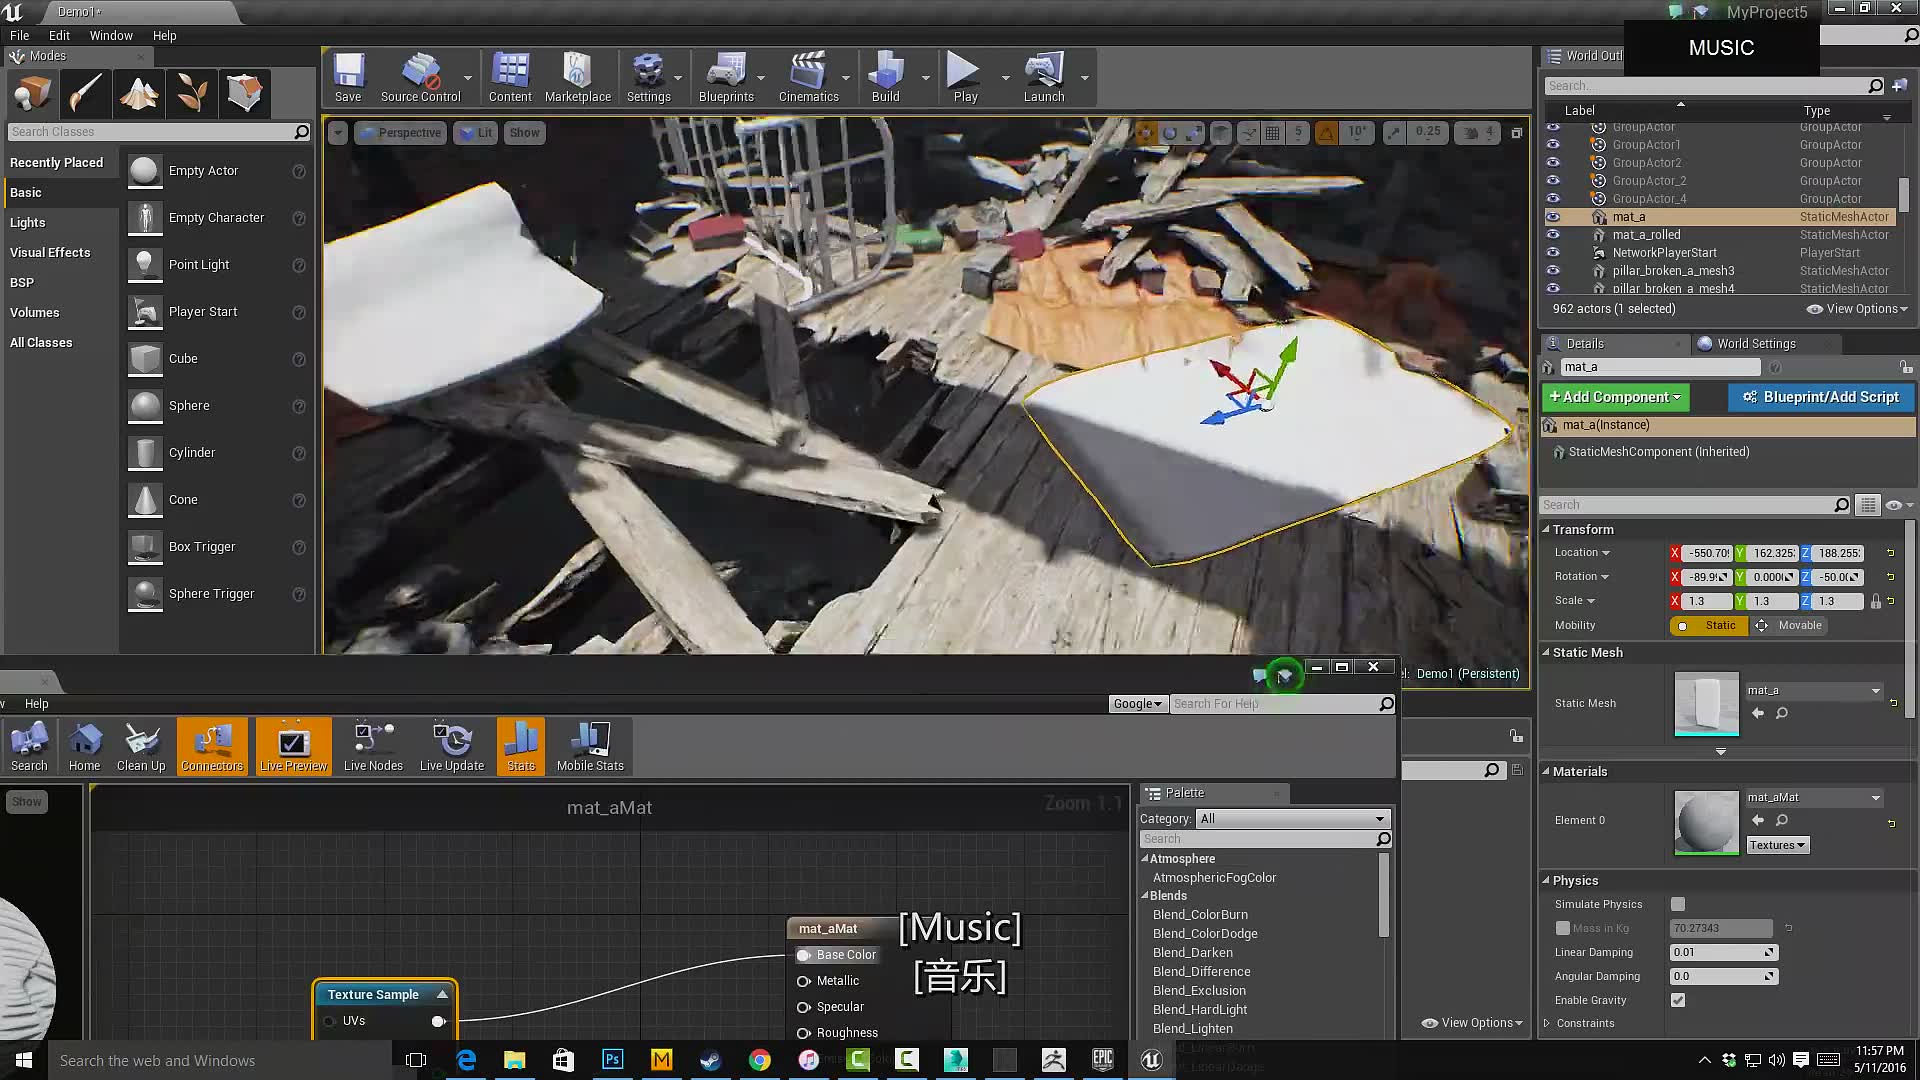Expand the Add Component dropdown
The width and height of the screenshot is (1920, 1080).
[1615, 397]
